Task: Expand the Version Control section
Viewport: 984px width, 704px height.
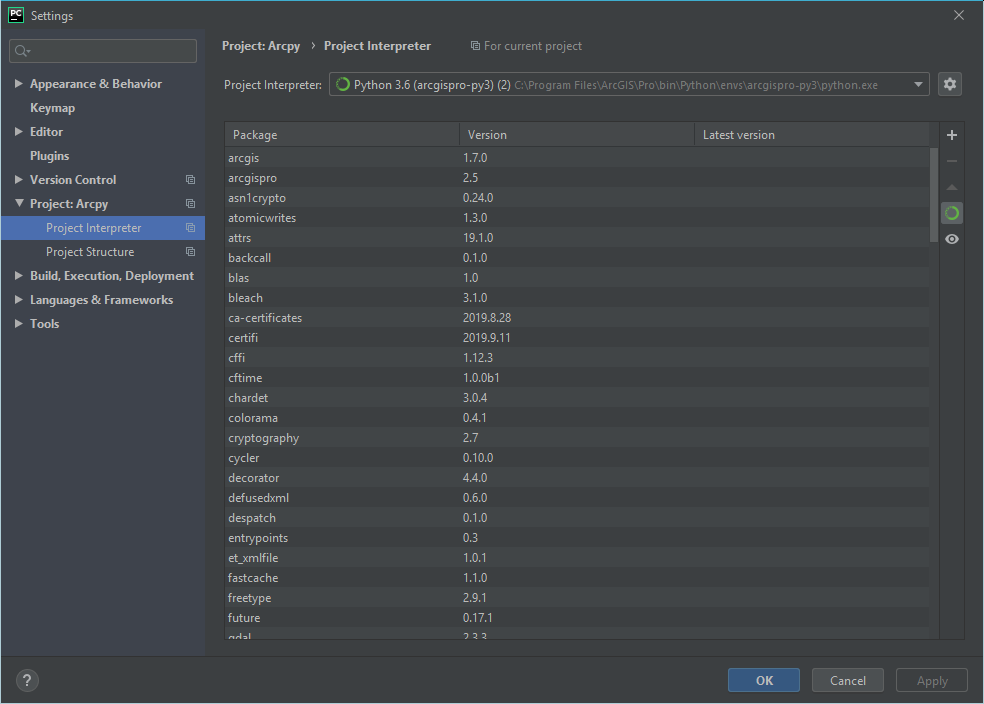Action: 18,179
